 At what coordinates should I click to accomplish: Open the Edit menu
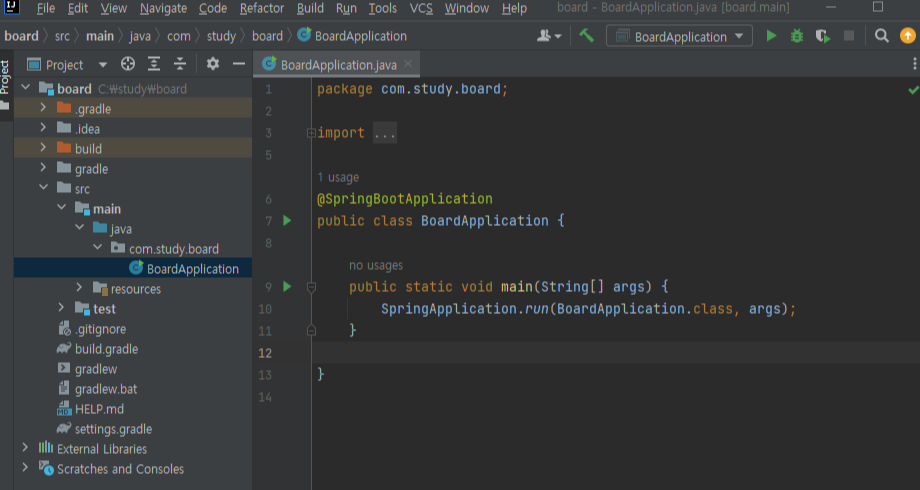77,8
